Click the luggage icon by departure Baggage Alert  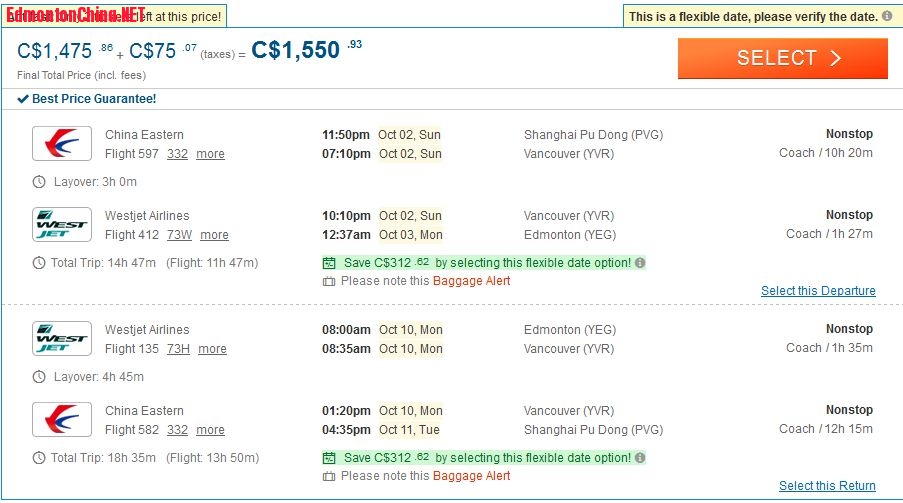pos(329,282)
